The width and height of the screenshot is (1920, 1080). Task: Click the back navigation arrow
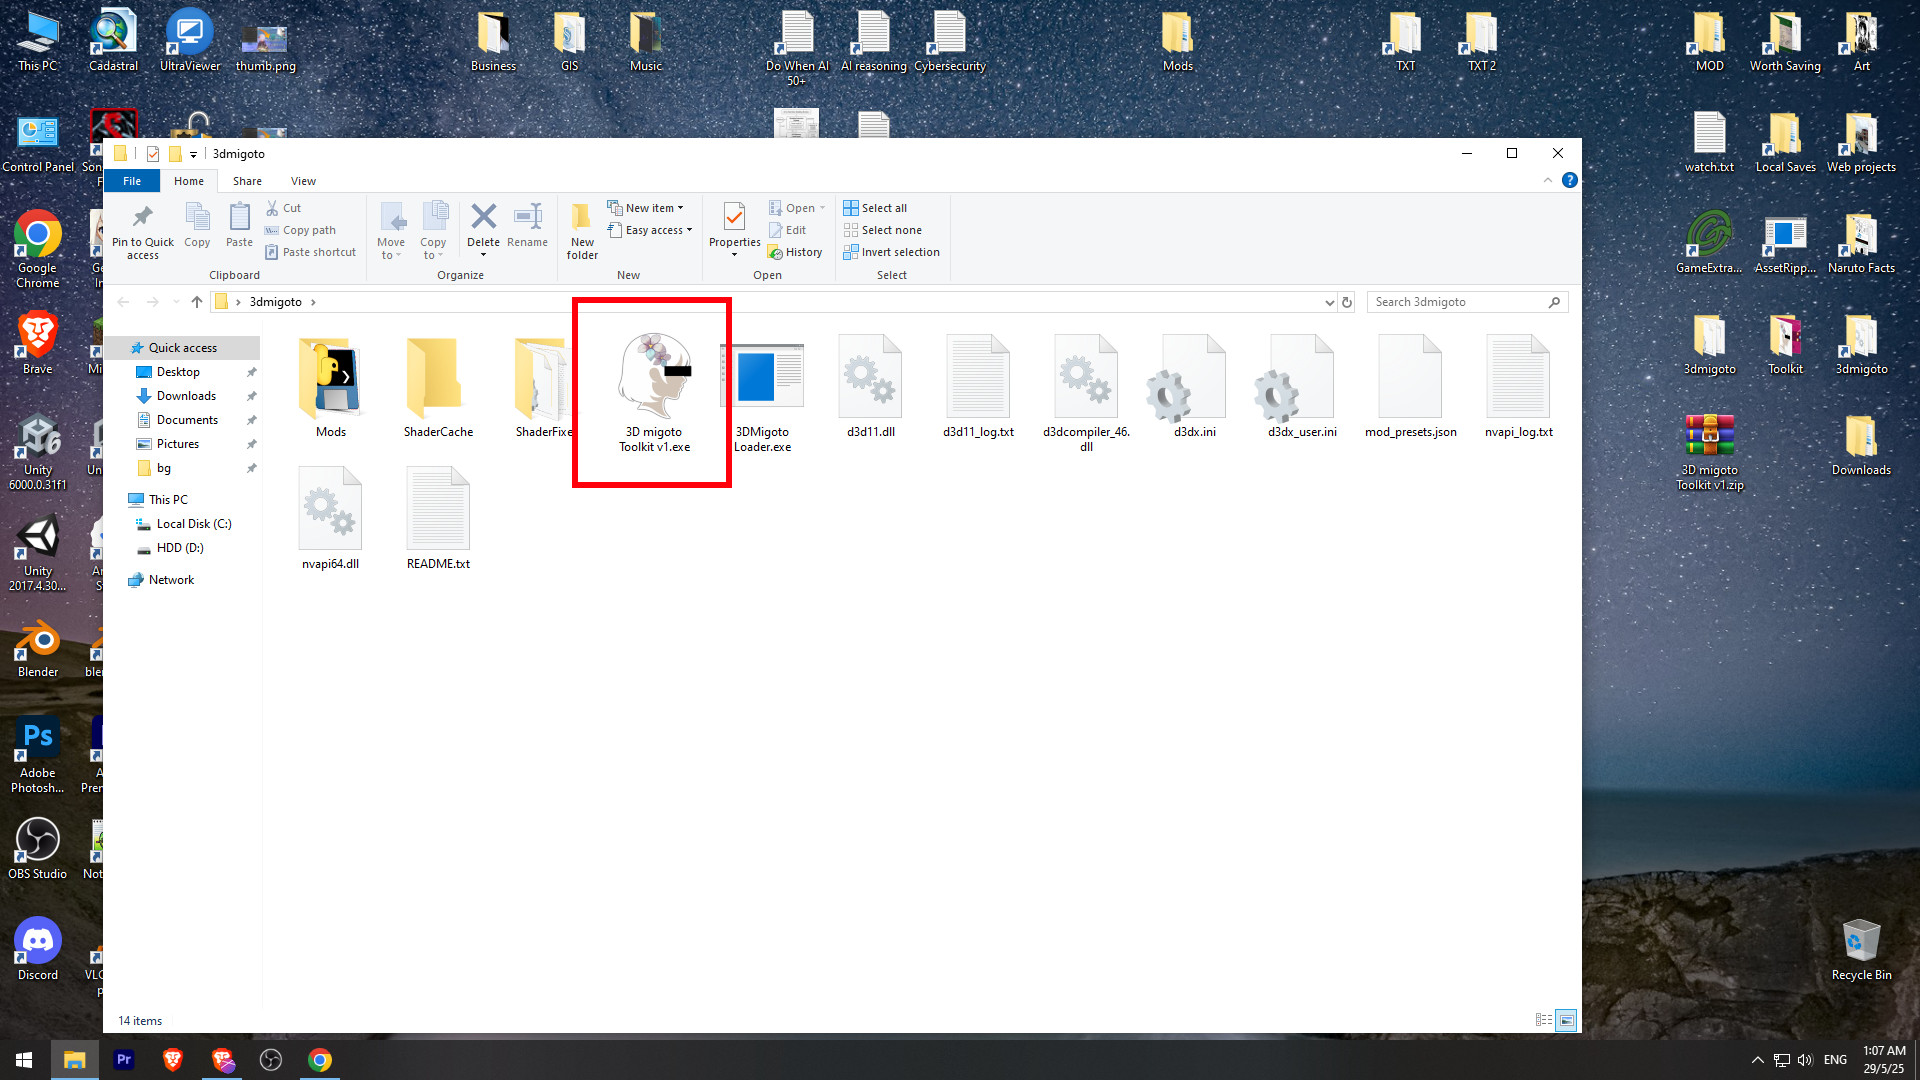(x=123, y=301)
